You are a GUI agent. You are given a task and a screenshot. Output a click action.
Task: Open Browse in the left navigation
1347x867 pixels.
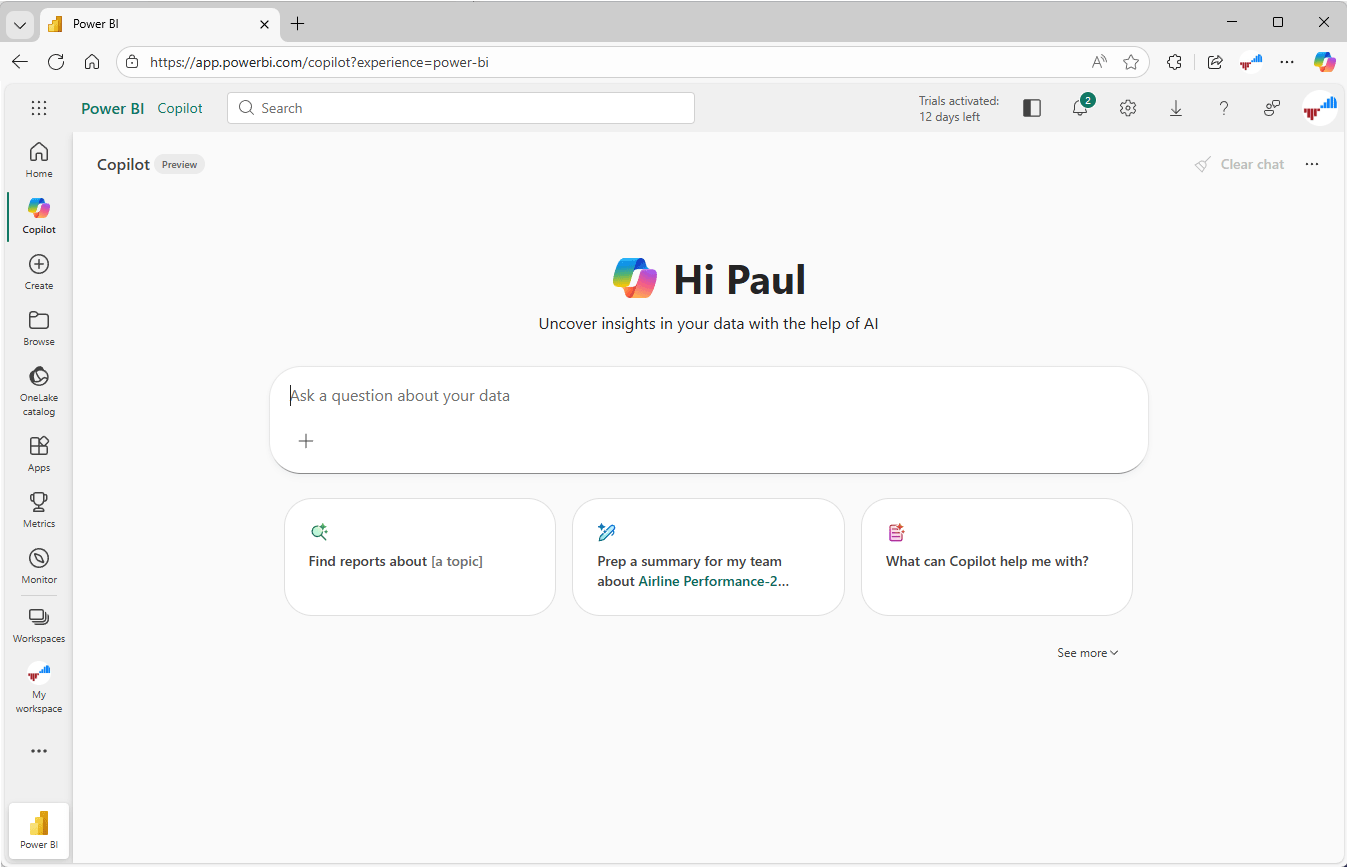coord(39,328)
